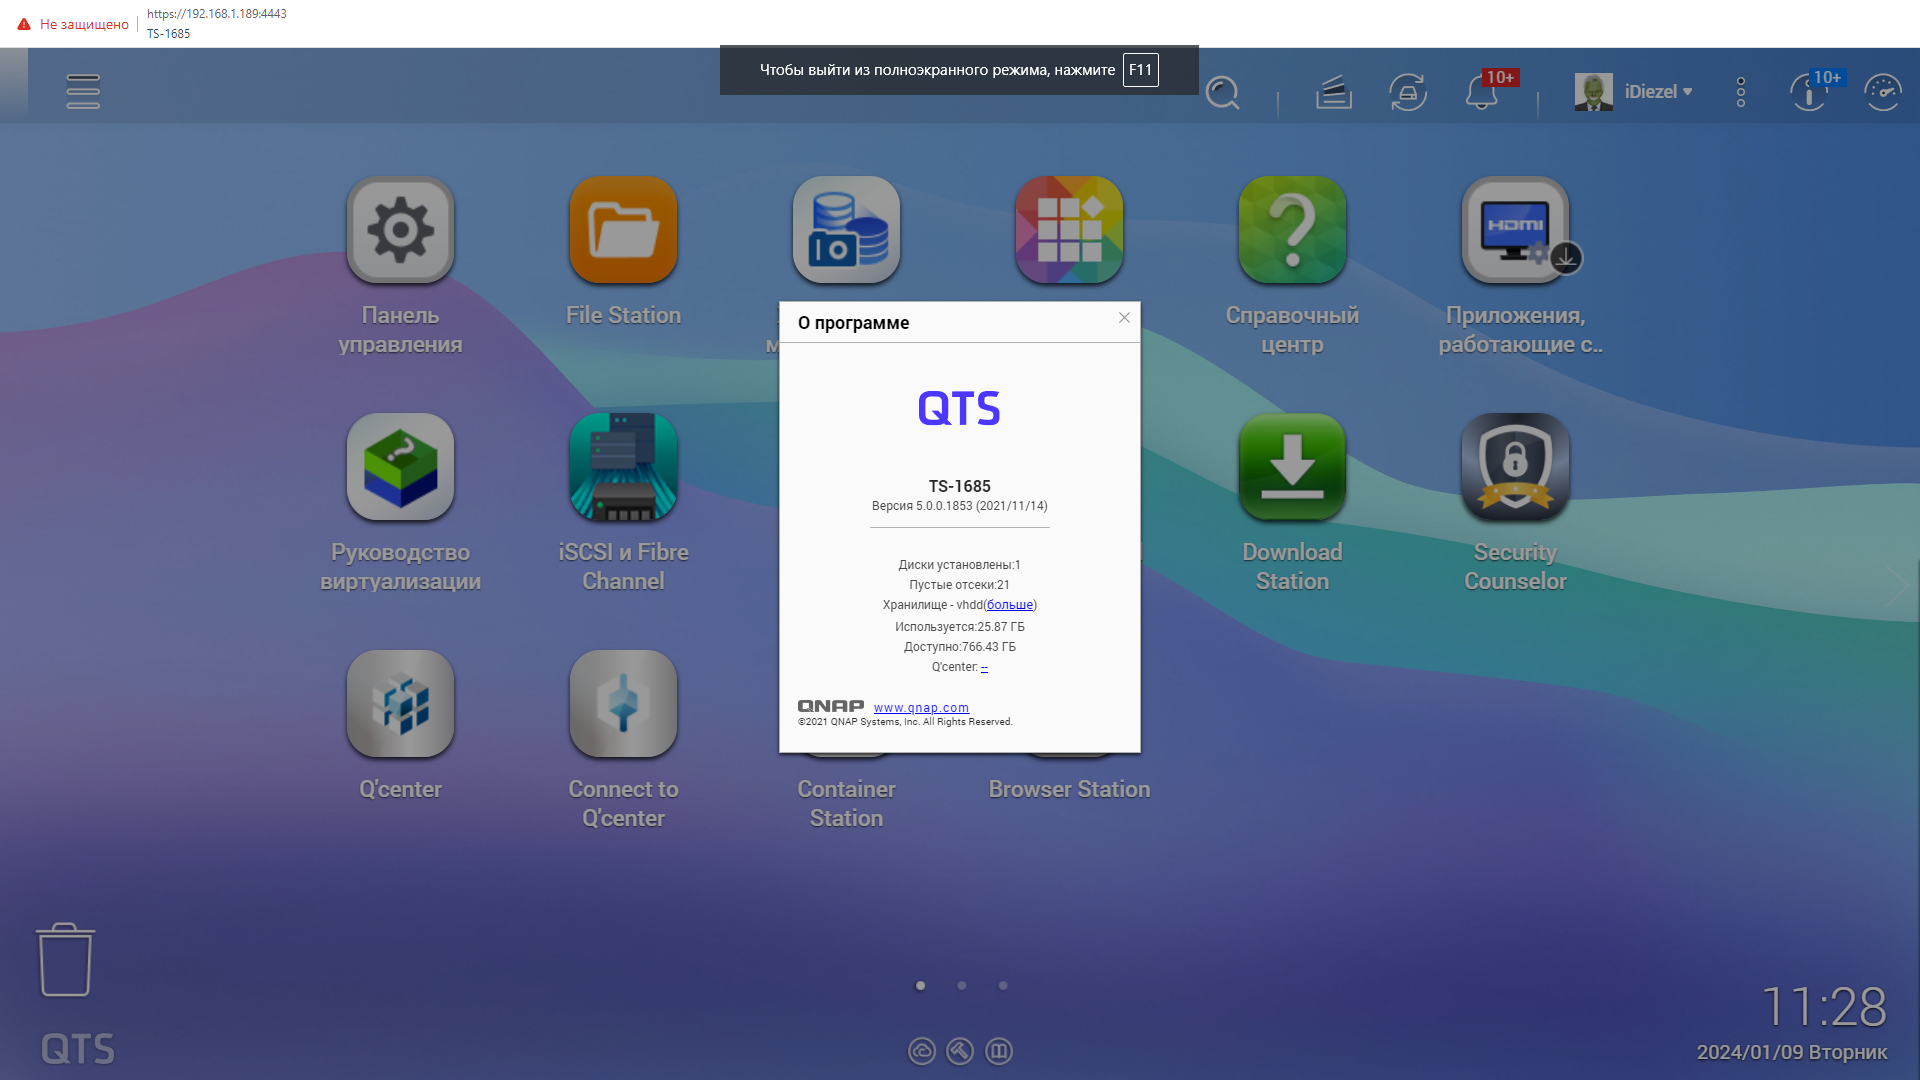Viewport: 1920px width, 1080px height.
Task: Open the File Station app
Action: [623, 230]
